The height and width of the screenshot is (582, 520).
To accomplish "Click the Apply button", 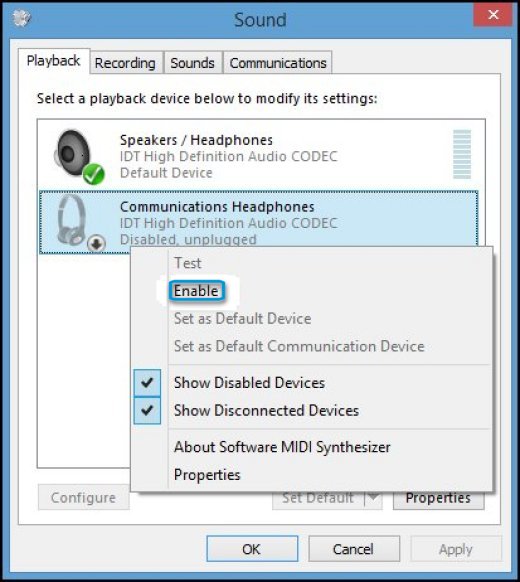I will point(455,549).
